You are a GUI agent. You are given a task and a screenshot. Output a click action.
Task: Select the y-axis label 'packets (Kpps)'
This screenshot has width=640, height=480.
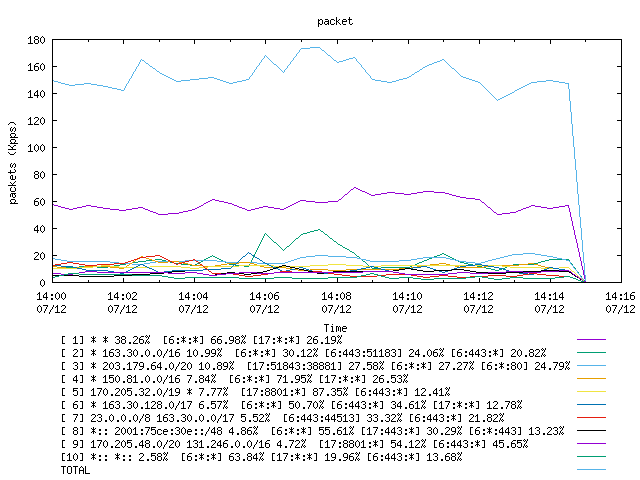[13, 162]
